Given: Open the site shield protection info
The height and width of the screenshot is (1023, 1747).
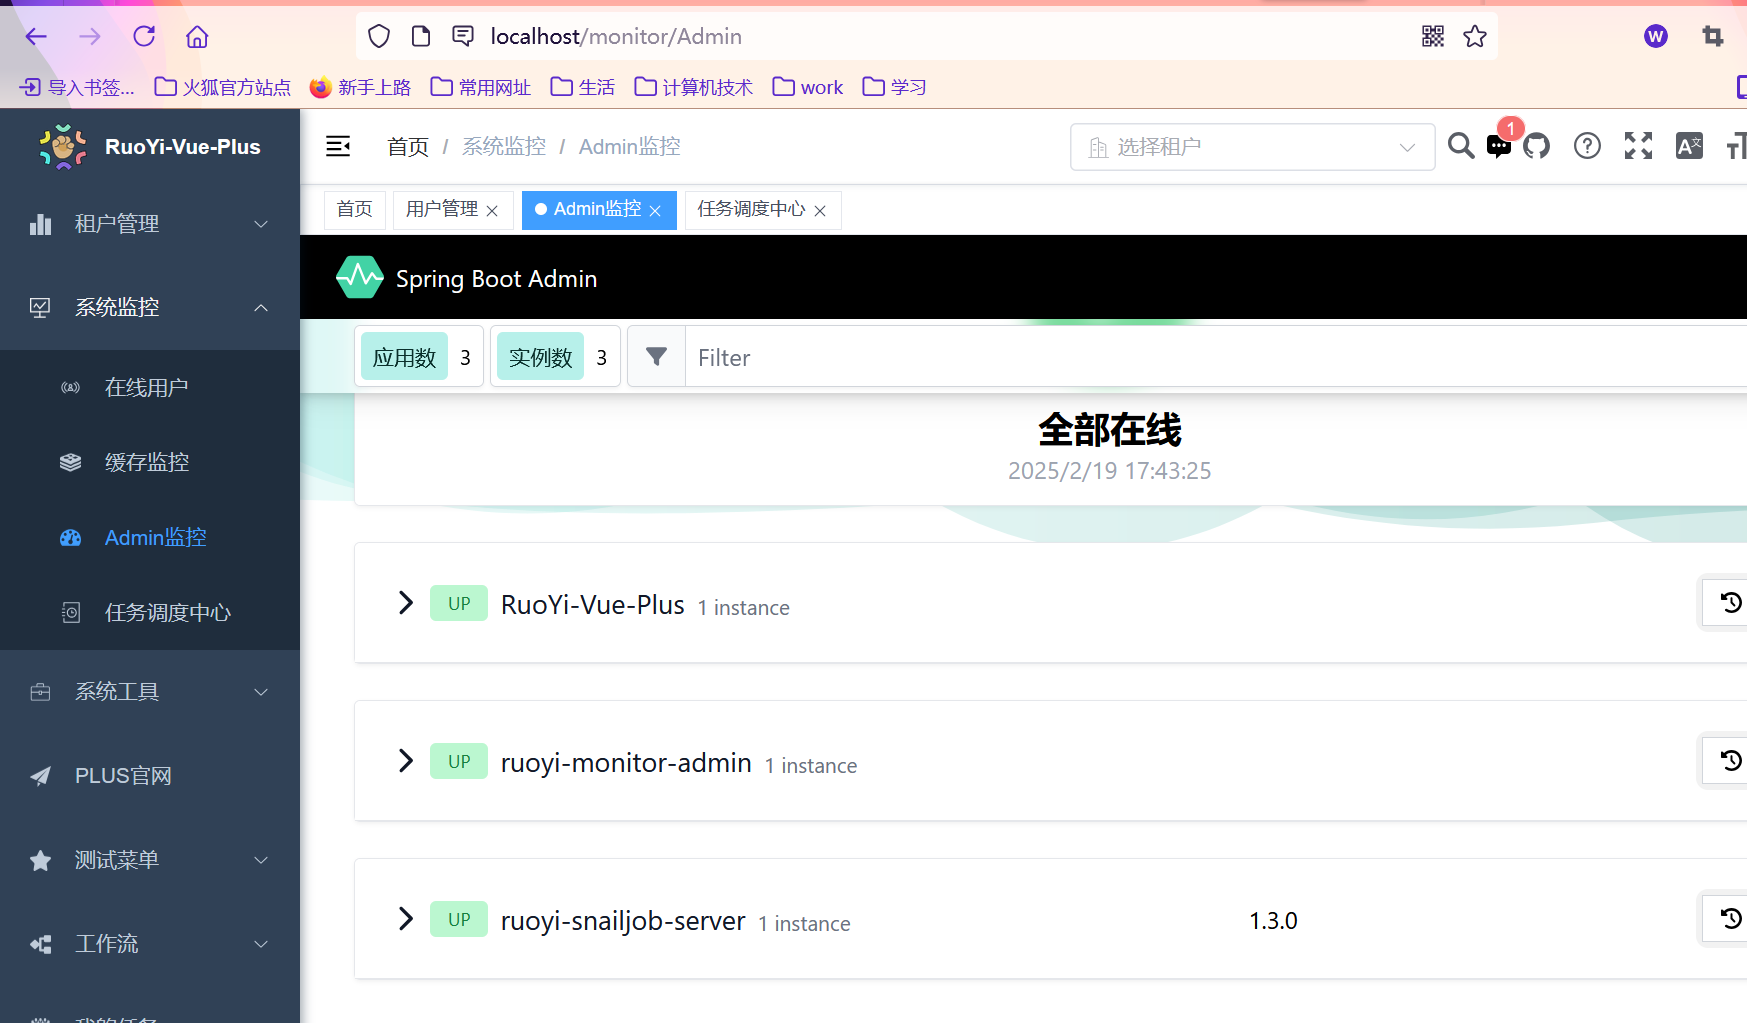Looking at the screenshot, I should pyautogui.click(x=379, y=37).
